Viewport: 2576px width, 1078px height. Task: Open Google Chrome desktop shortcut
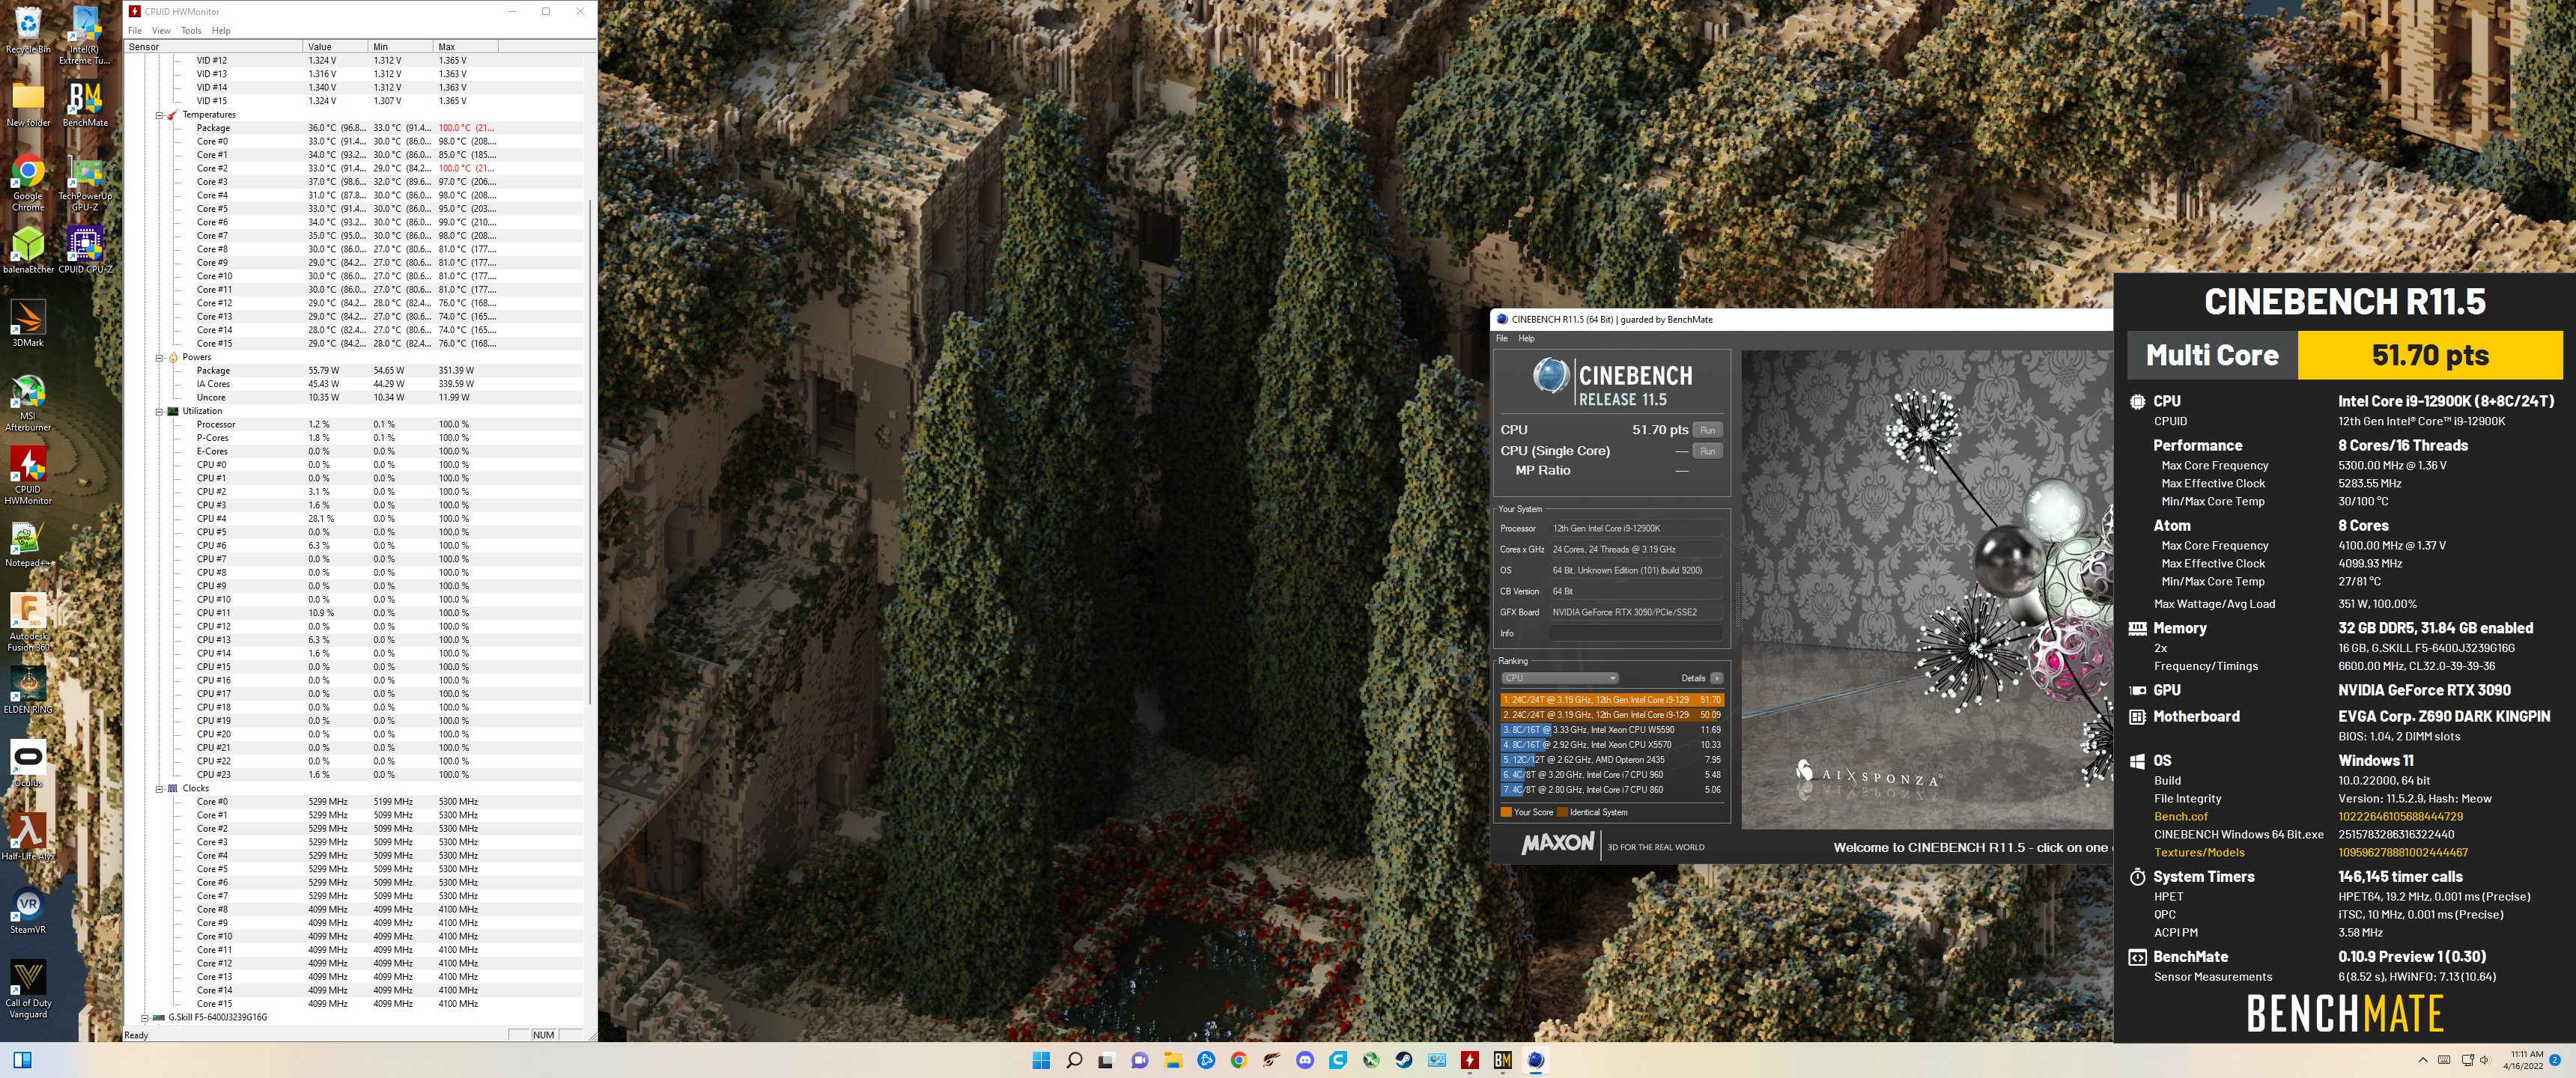(28, 183)
